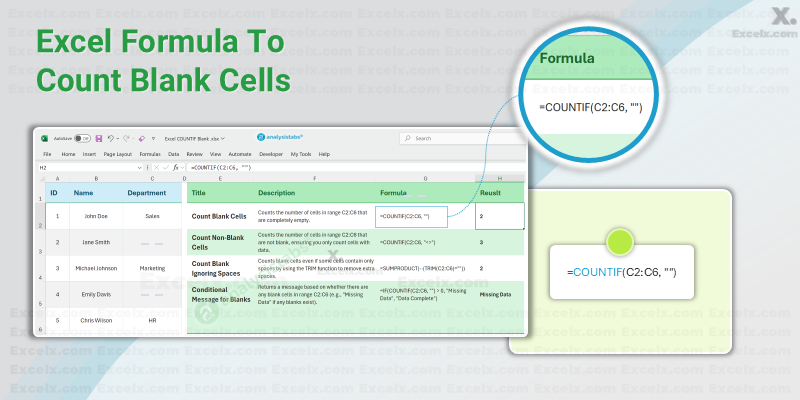Select column F header
Image resolution: width=800 pixels, height=400 pixels.
[x=314, y=179]
